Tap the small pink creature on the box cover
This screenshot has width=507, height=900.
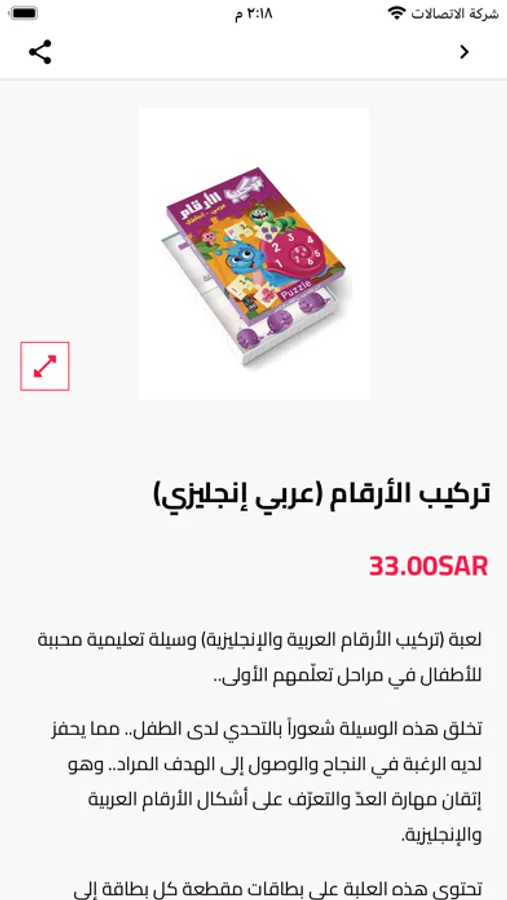[x=207, y=238]
